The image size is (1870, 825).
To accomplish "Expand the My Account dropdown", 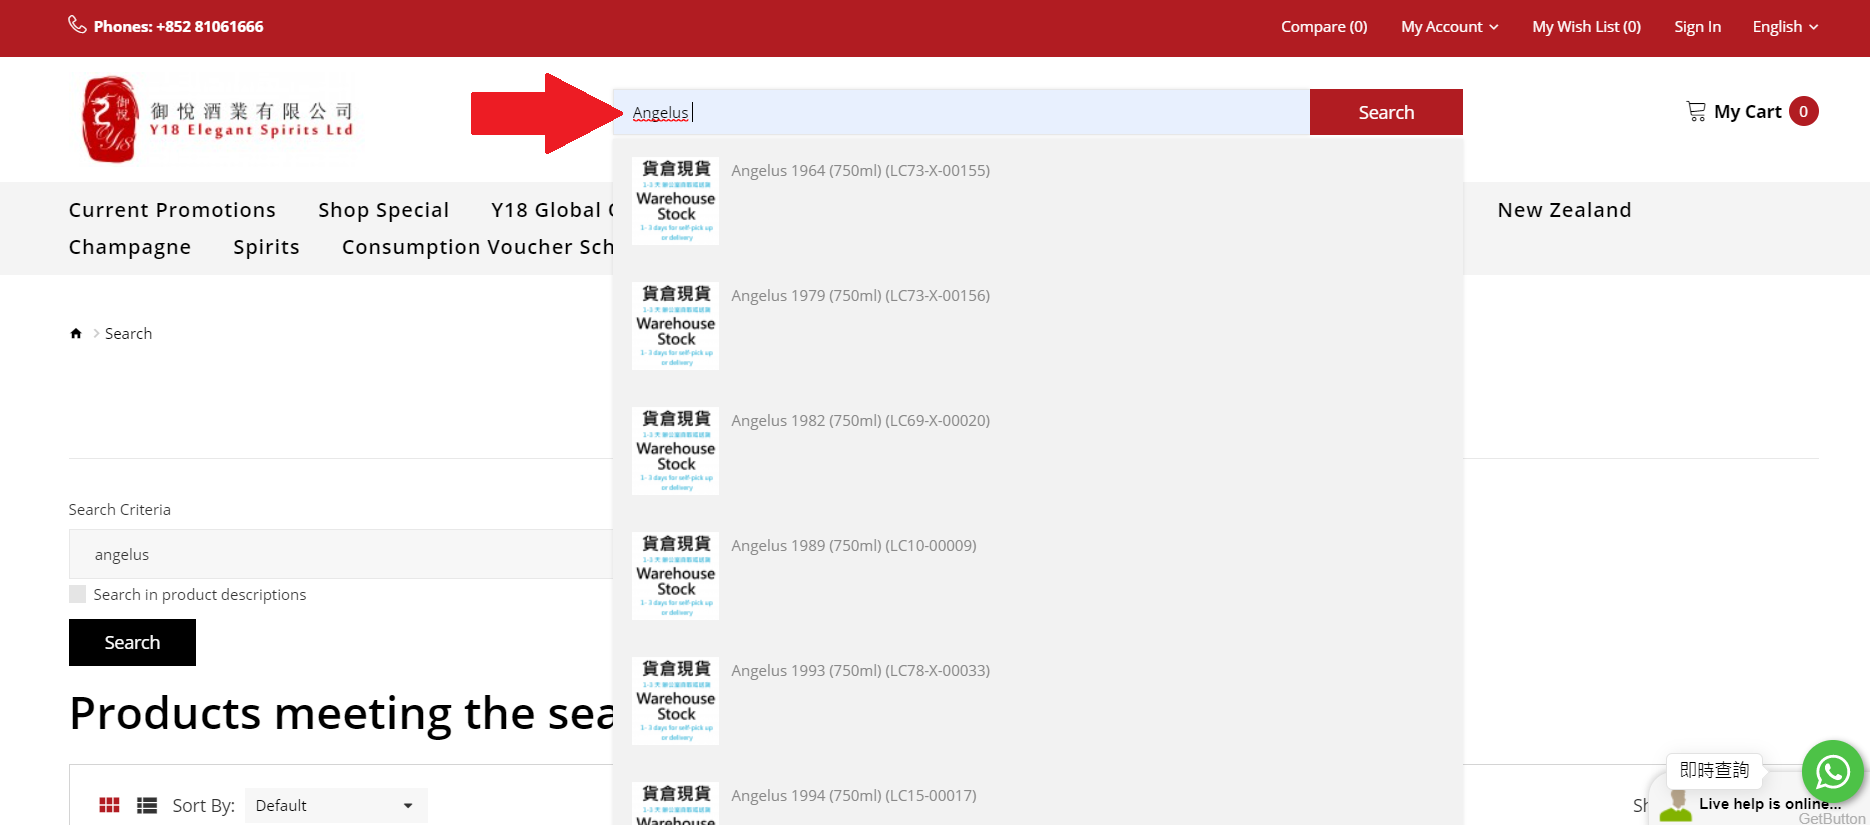I will pyautogui.click(x=1449, y=27).
